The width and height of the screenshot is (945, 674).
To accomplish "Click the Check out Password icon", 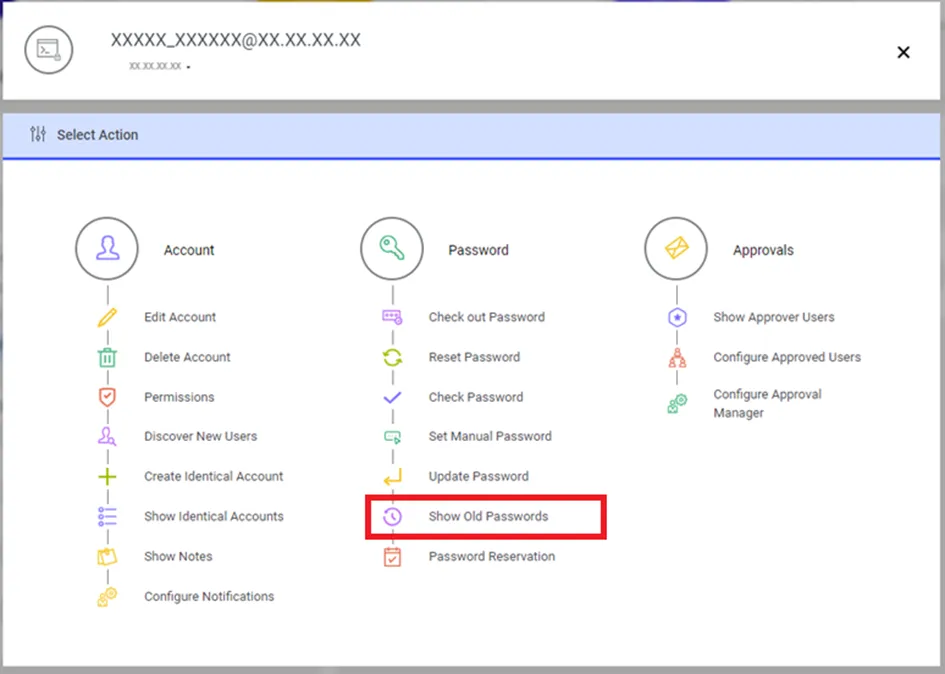I will pos(392,317).
